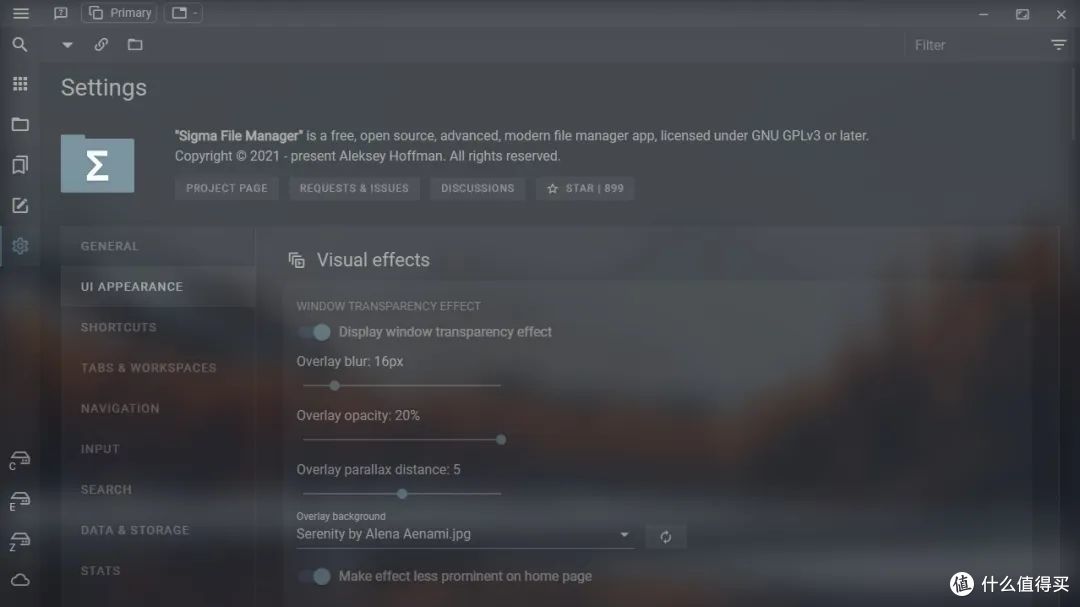Open drive E in the sidebar
The width and height of the screenshot is (1080, 607).
click(19, 500)
